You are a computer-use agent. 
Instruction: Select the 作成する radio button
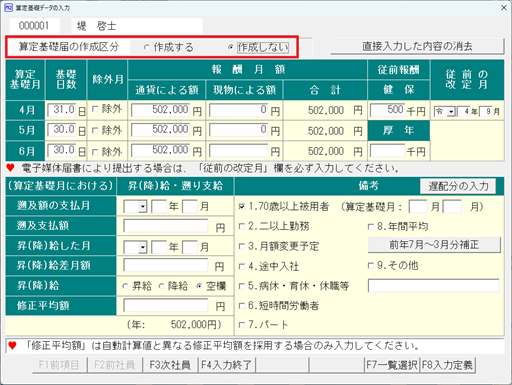point(146,47)
